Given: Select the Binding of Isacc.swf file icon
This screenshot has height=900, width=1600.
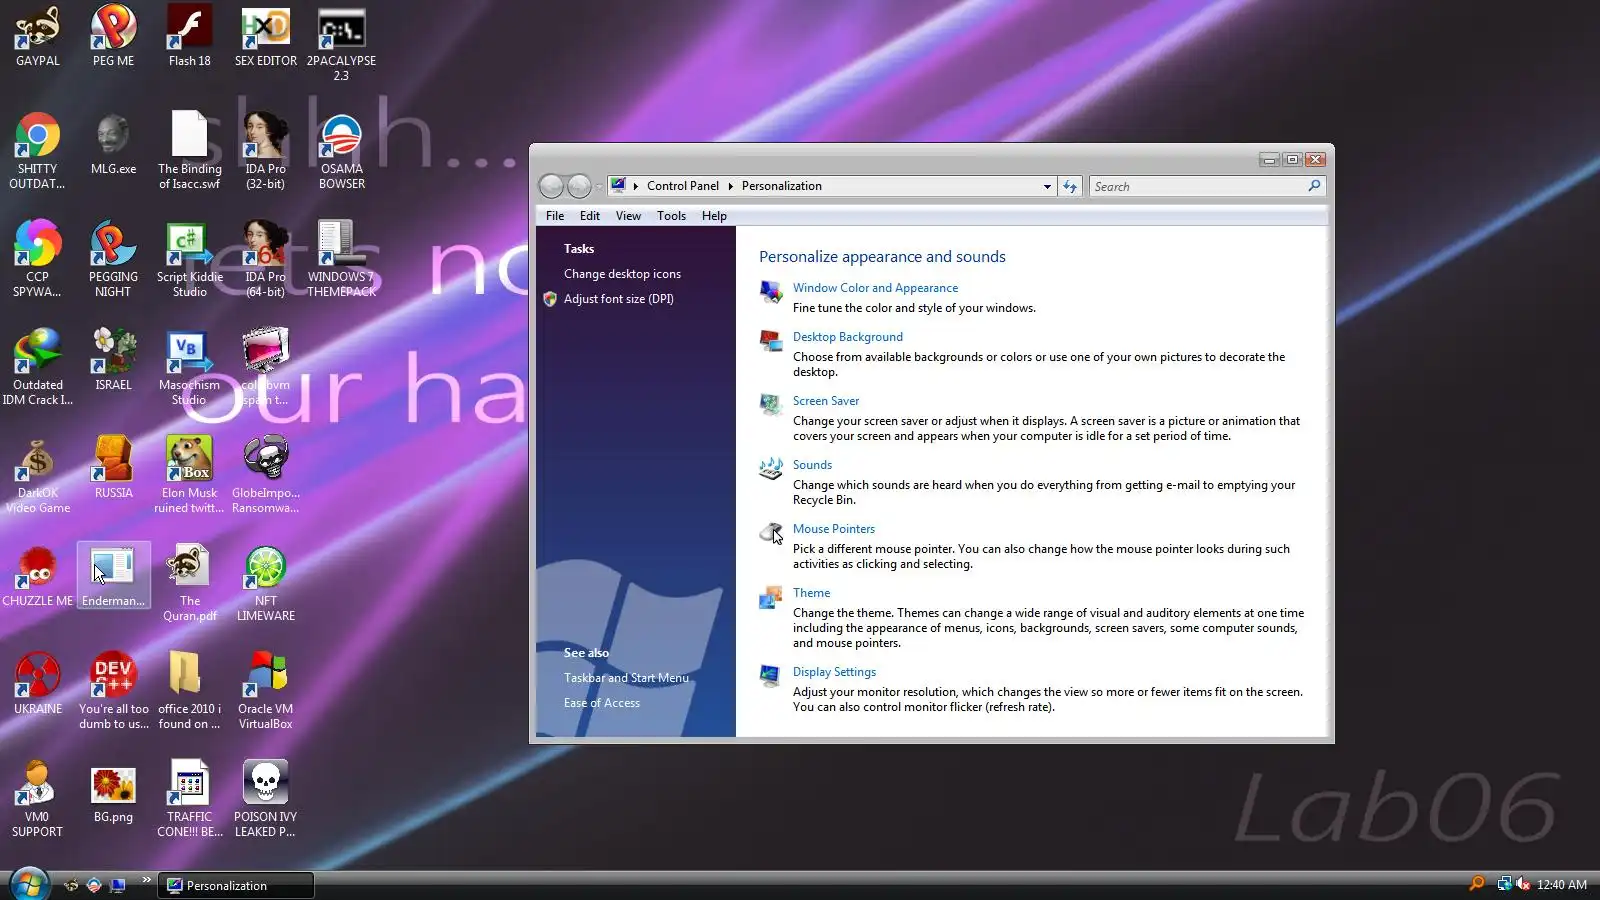Looking at the screenshot, I should click(189, 151).
